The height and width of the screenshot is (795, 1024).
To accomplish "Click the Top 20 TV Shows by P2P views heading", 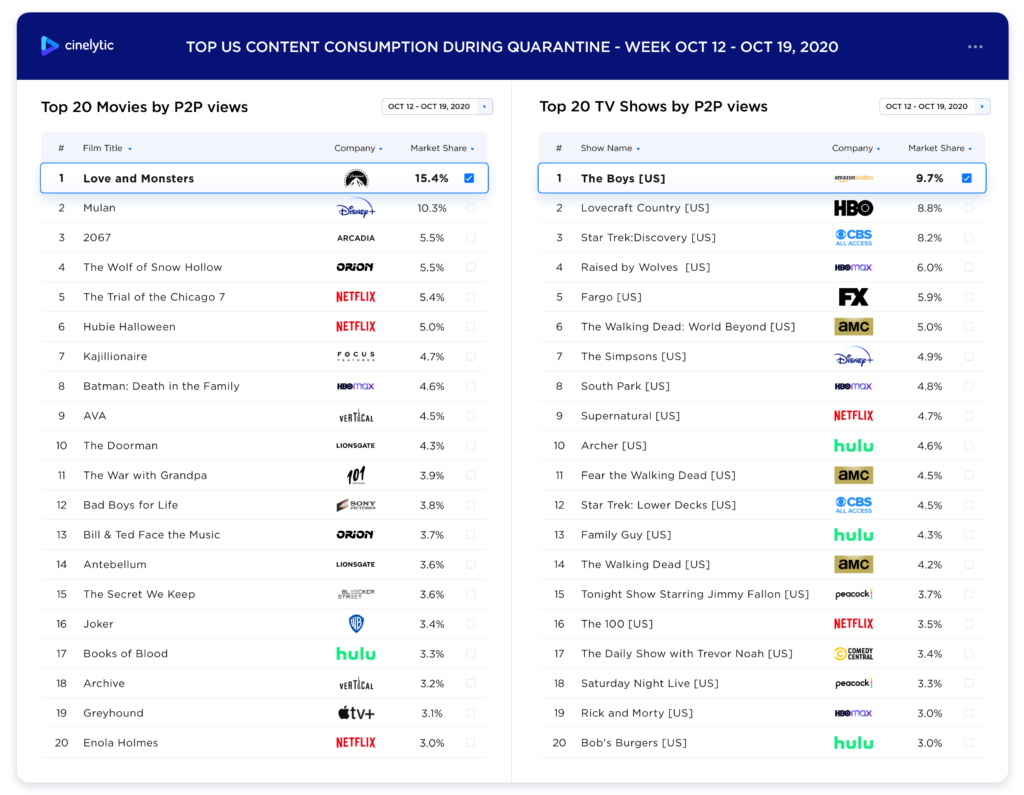I will (x=653, y=106).
